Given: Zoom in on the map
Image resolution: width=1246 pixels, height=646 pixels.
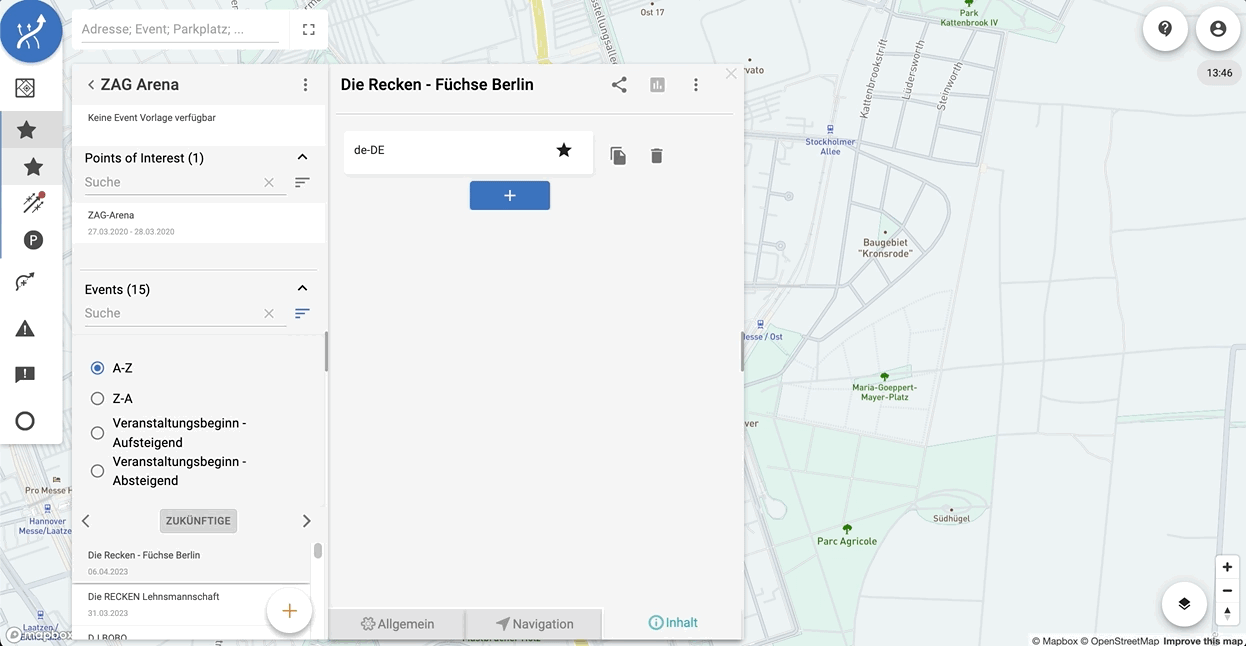Looking at the screenshot, I should point(1227,567).
